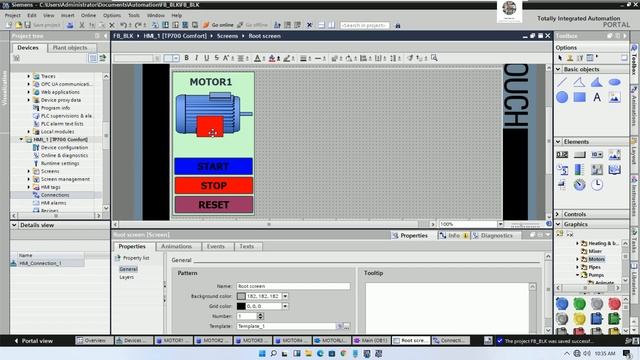Select the Graphic I/O field element
Viewport: 640px width, 360px height.
tap(614, 154)
